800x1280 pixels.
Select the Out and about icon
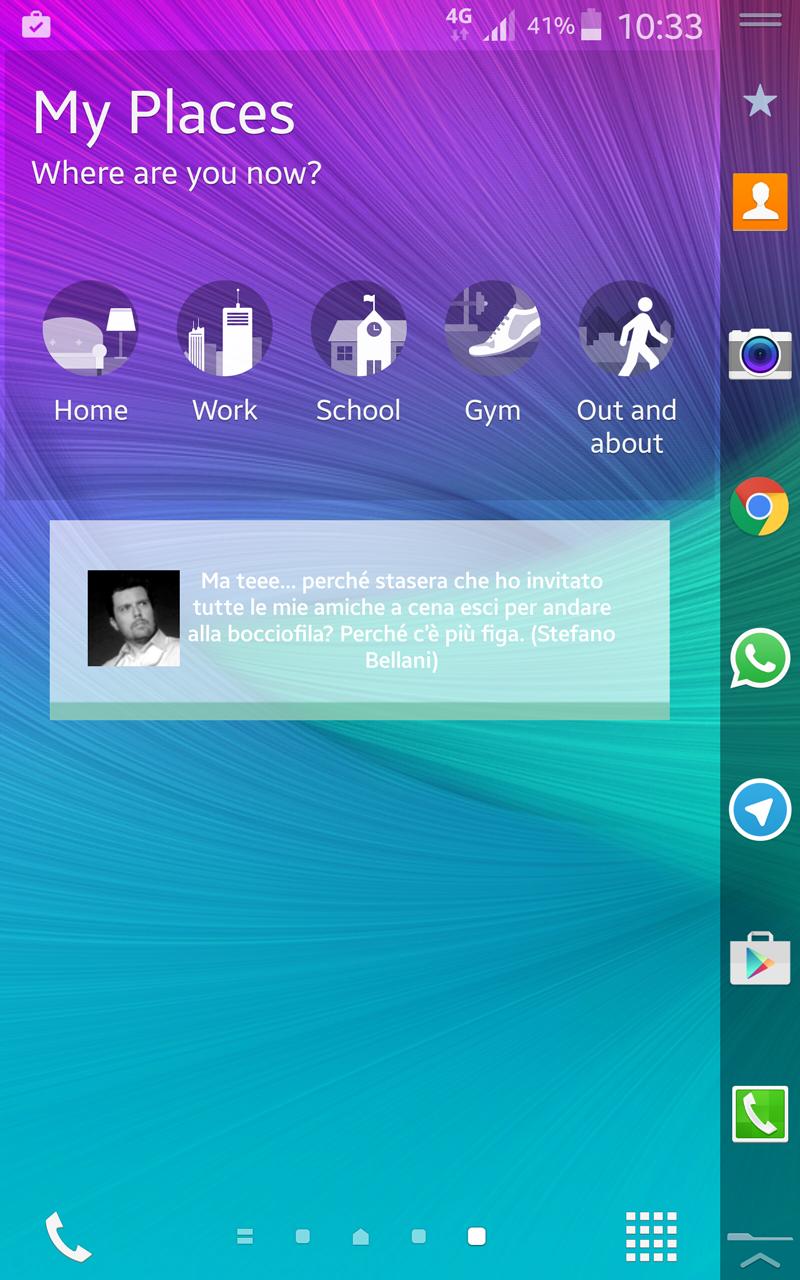click(626, 328)
